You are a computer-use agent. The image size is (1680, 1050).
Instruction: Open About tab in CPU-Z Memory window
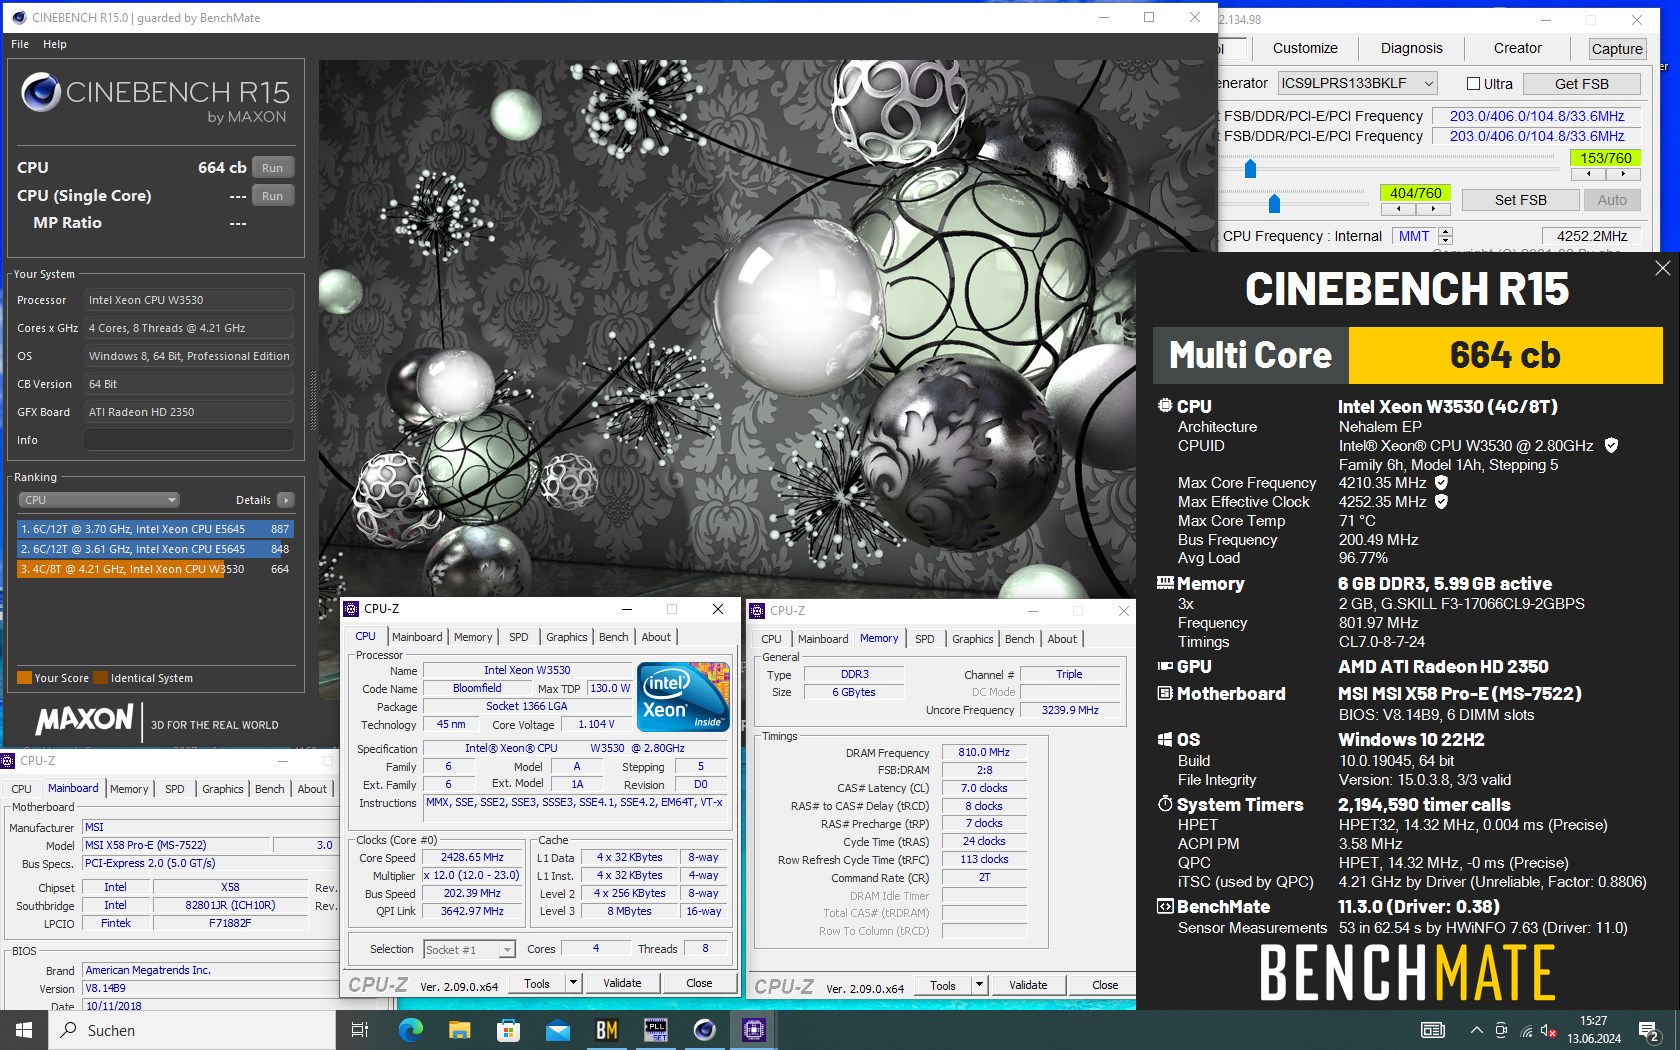coord(1062,639)
